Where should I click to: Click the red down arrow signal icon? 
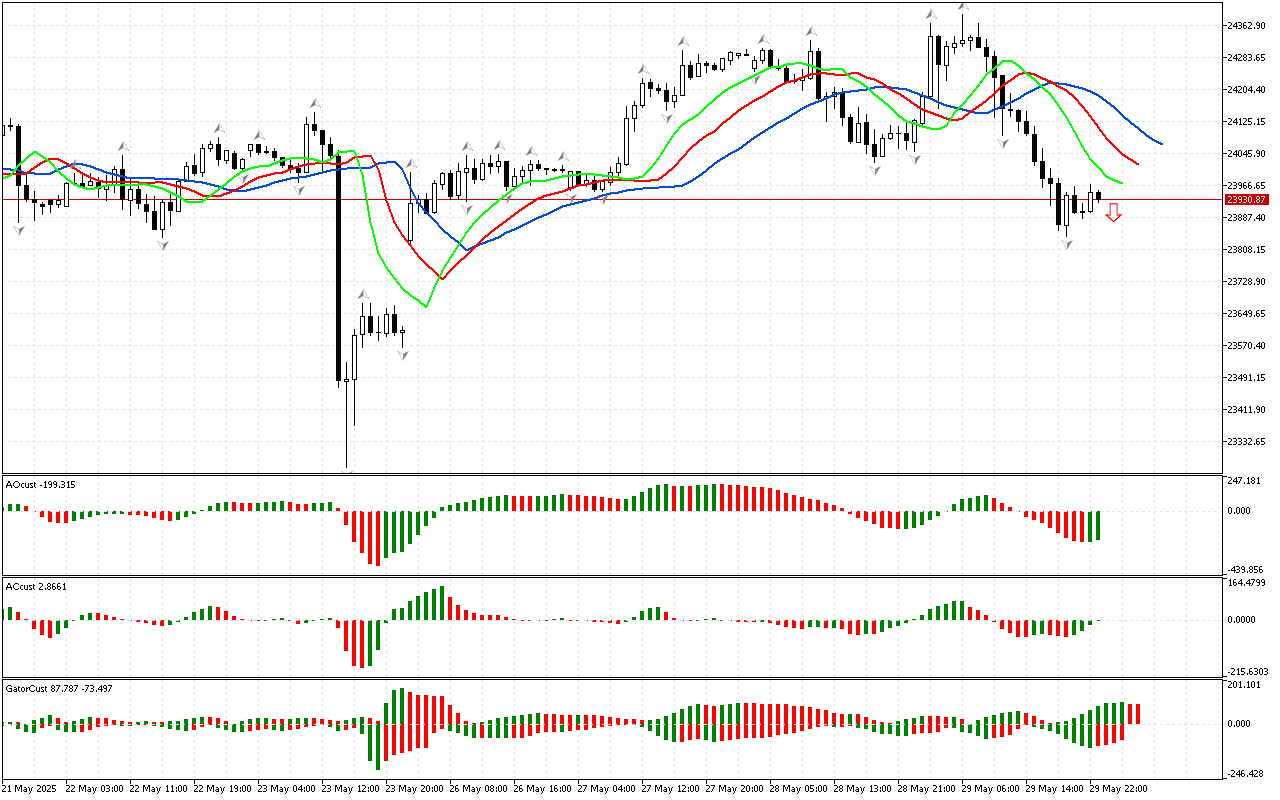[x=1113, y=212]
